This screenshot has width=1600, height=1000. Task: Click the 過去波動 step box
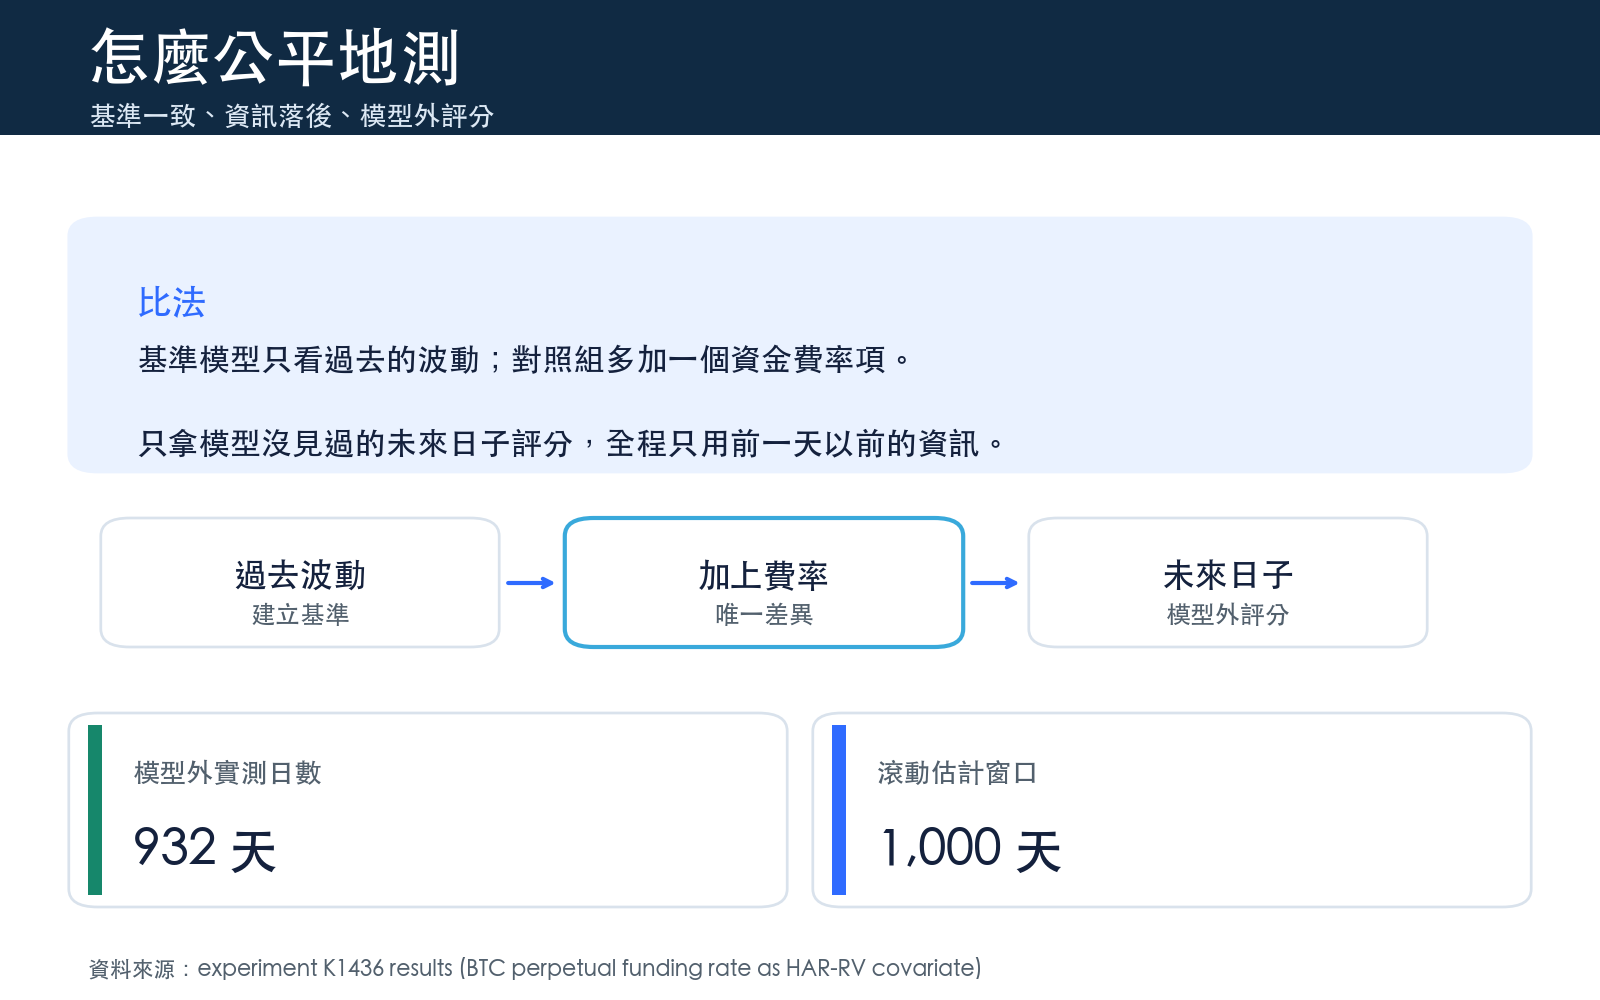(300, 582)
